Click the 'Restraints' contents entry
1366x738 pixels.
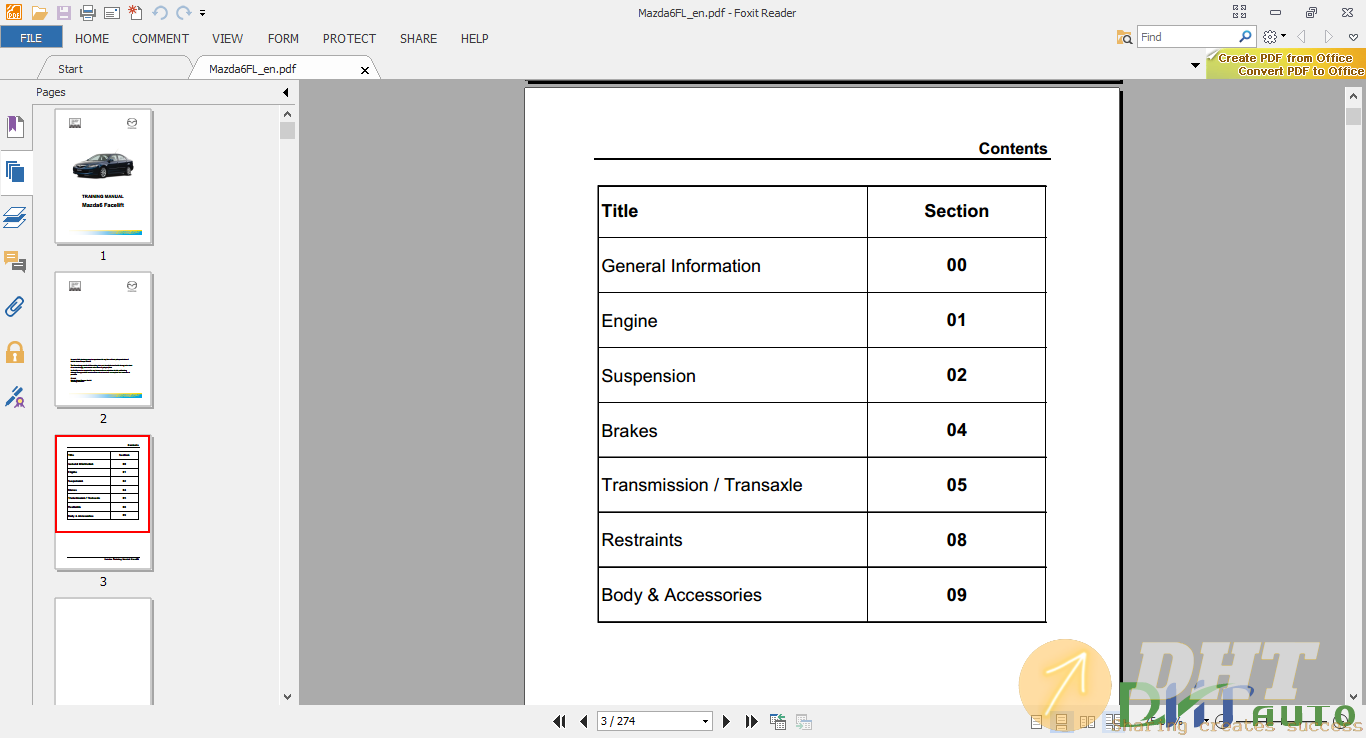click(641, 540)
